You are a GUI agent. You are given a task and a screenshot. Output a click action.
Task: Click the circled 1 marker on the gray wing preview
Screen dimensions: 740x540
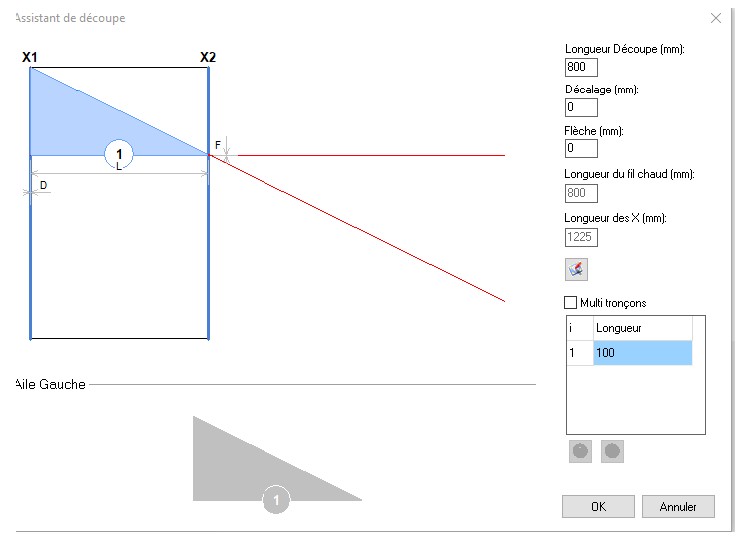(x=276, y=500)
